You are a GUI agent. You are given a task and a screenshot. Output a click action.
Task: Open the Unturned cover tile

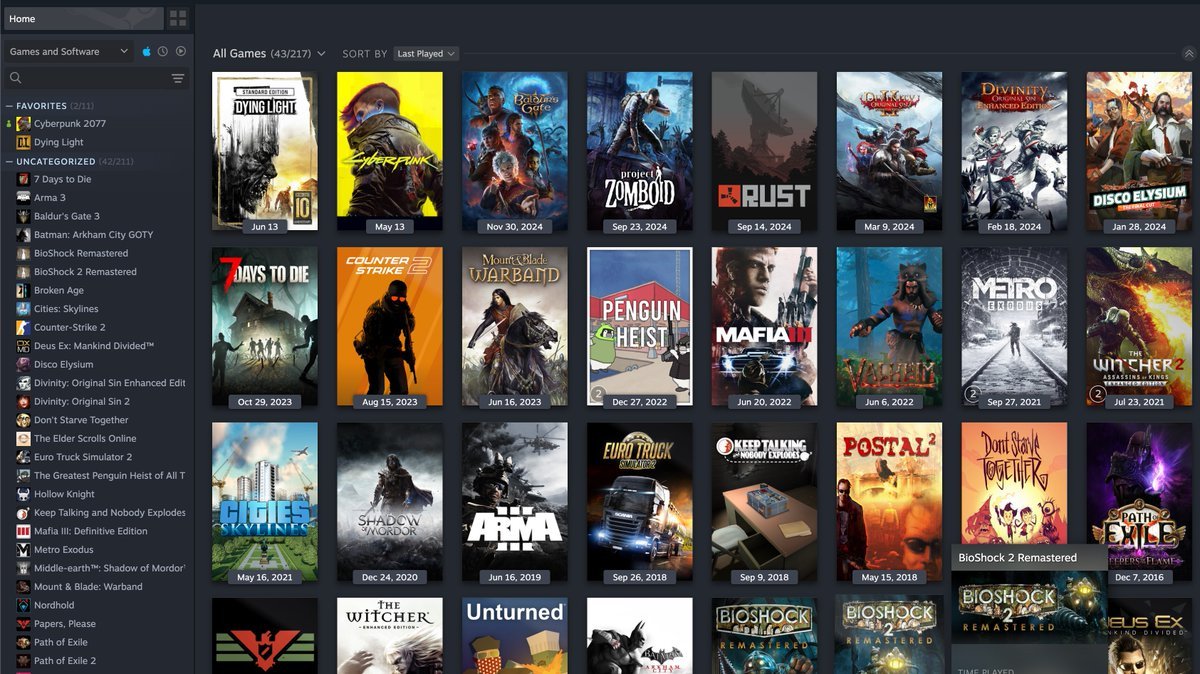[x=515, y=636]
